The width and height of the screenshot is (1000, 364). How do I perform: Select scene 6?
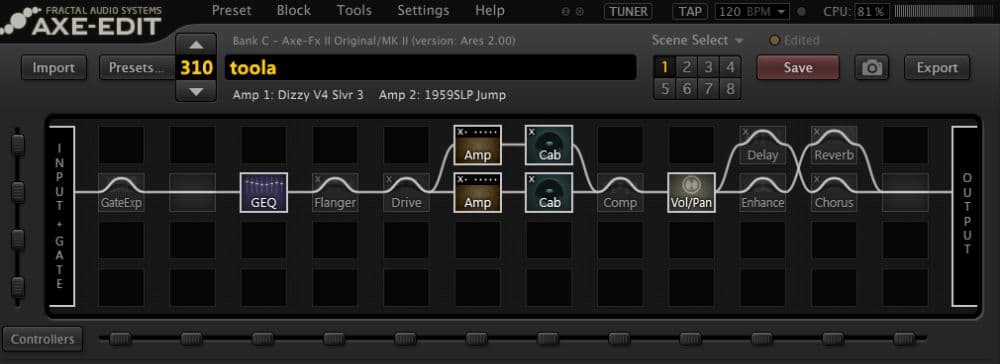pos(686,88)
